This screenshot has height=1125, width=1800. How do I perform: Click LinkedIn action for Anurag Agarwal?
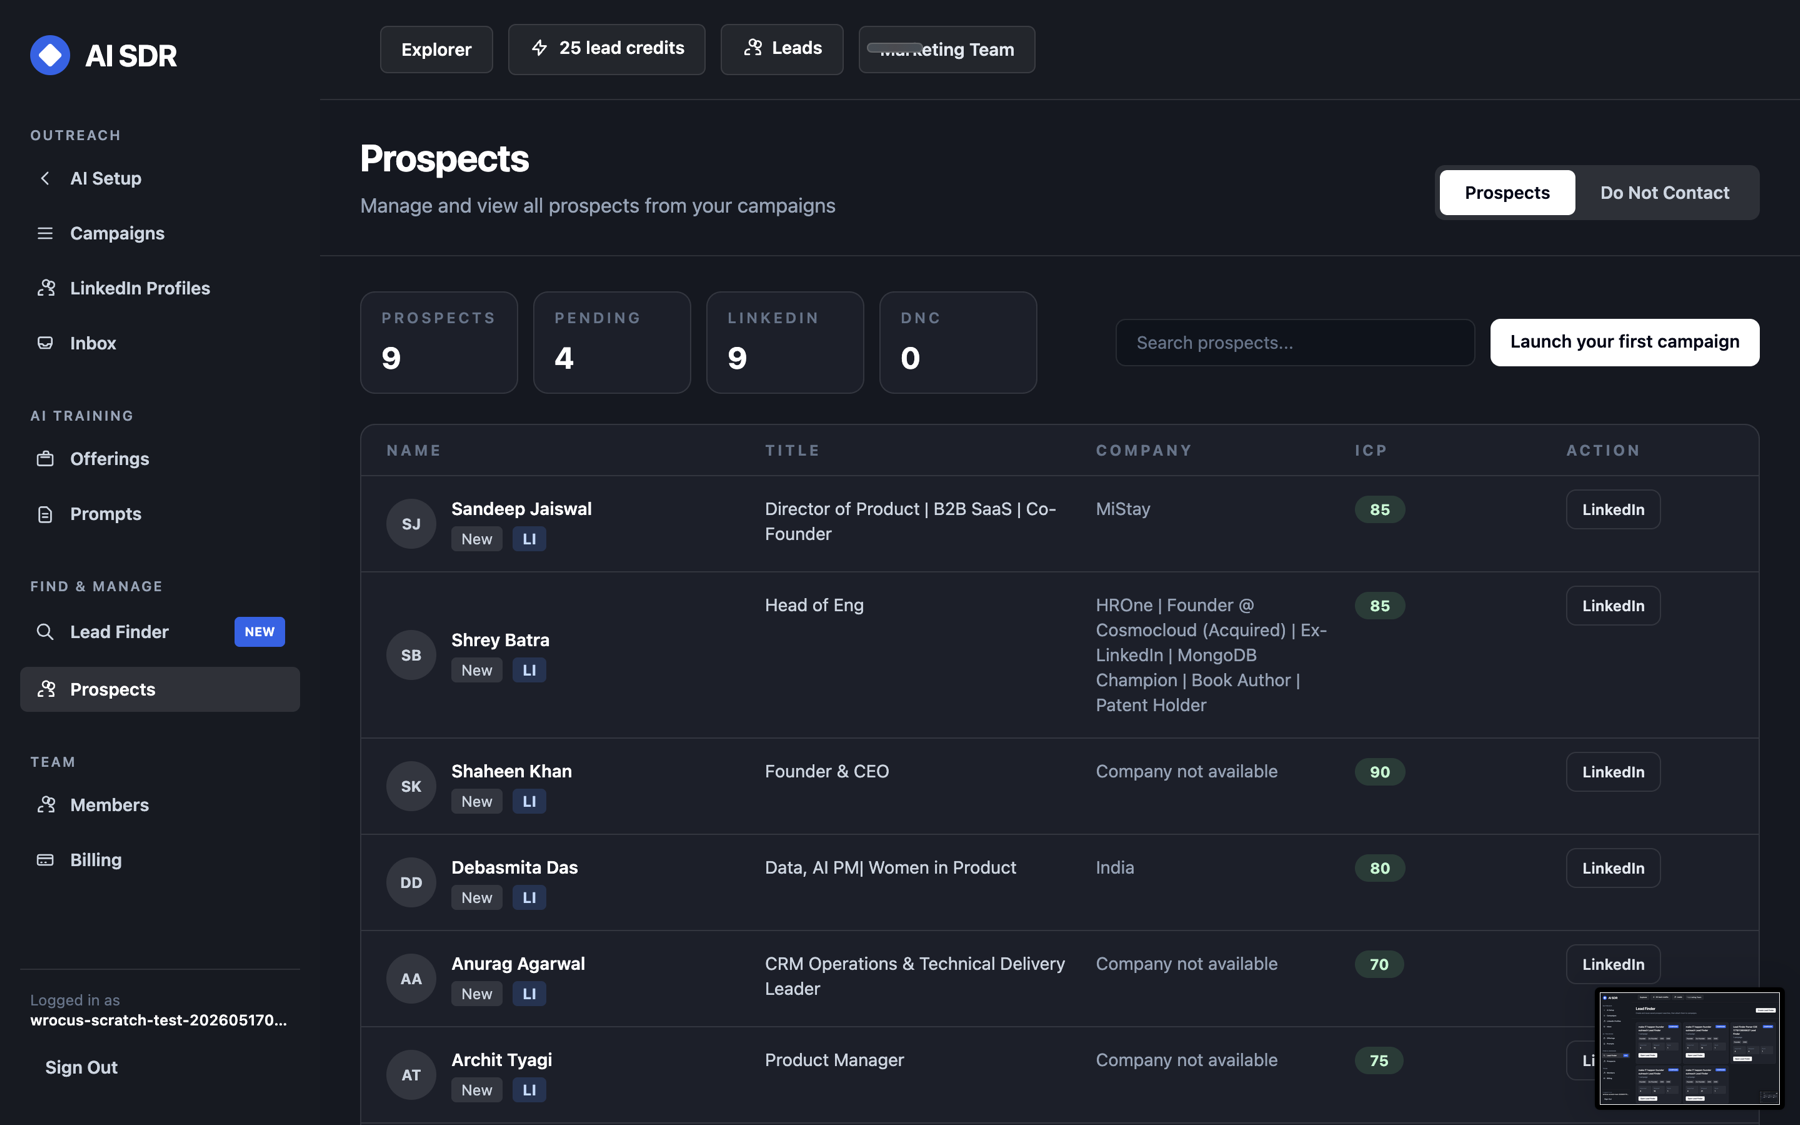(1613, 964)
